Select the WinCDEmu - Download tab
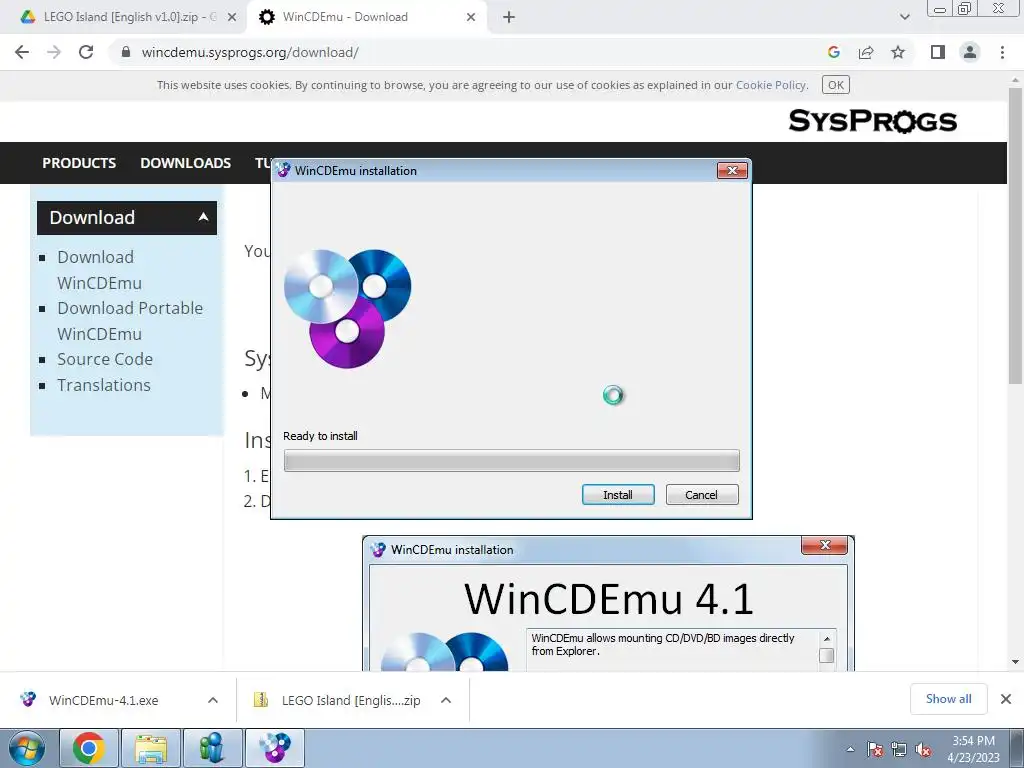This screenshot has height=768, width=1024. 366,17
